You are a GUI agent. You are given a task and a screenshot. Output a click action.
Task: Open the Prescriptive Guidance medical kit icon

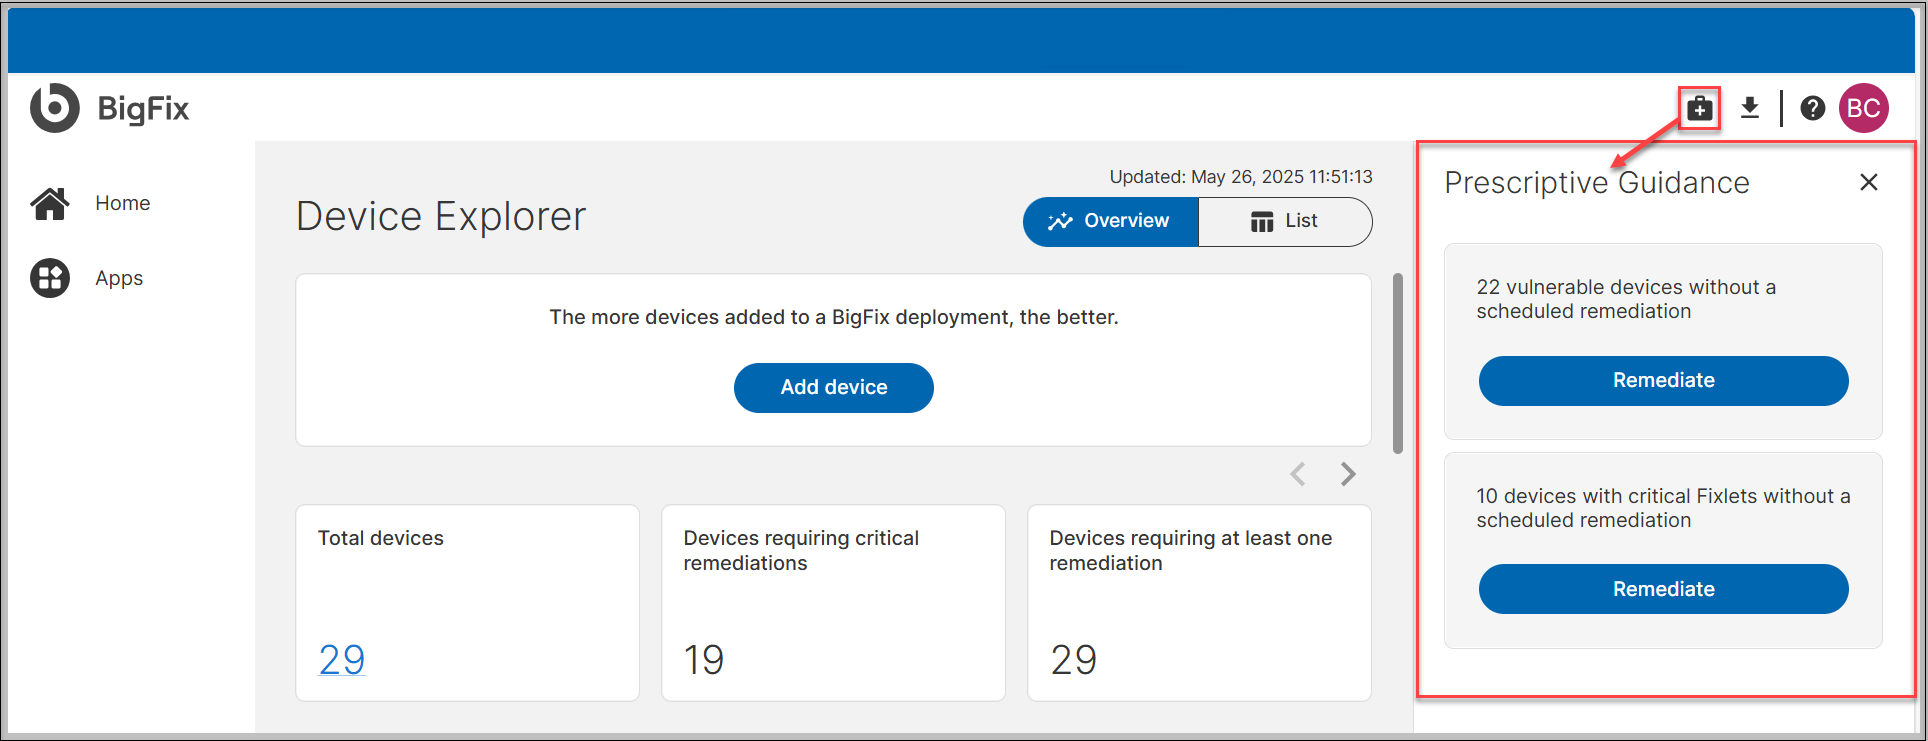coord(1699,108)
